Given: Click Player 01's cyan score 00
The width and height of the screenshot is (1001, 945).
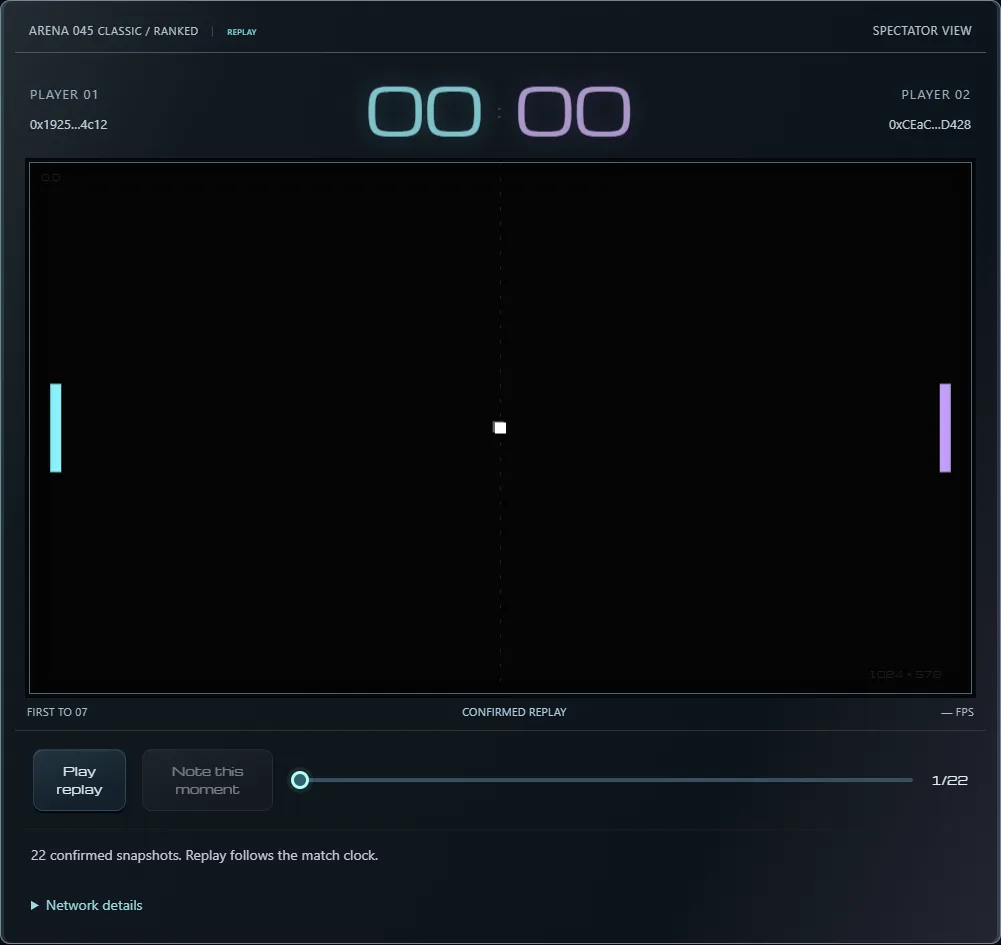Looking at the screenshot, I should [x=425, y=111].
